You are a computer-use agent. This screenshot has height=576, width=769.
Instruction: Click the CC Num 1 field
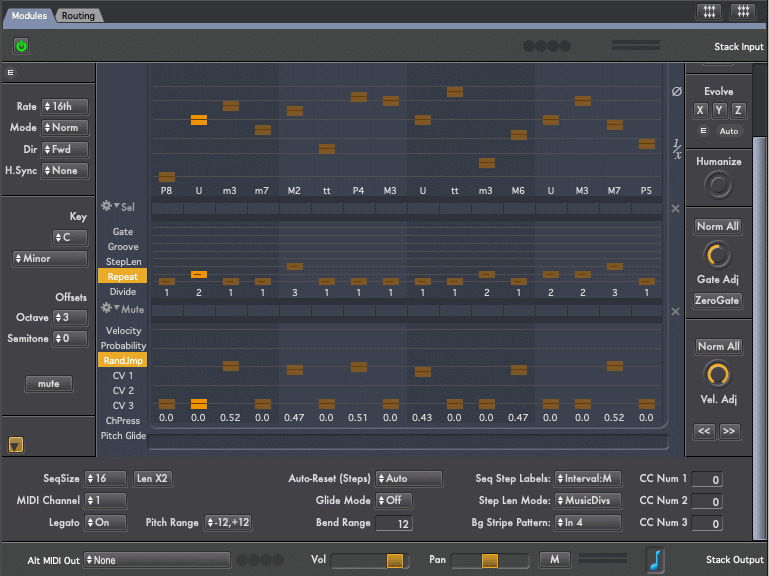pyautogui.click(x=707, y=479)
